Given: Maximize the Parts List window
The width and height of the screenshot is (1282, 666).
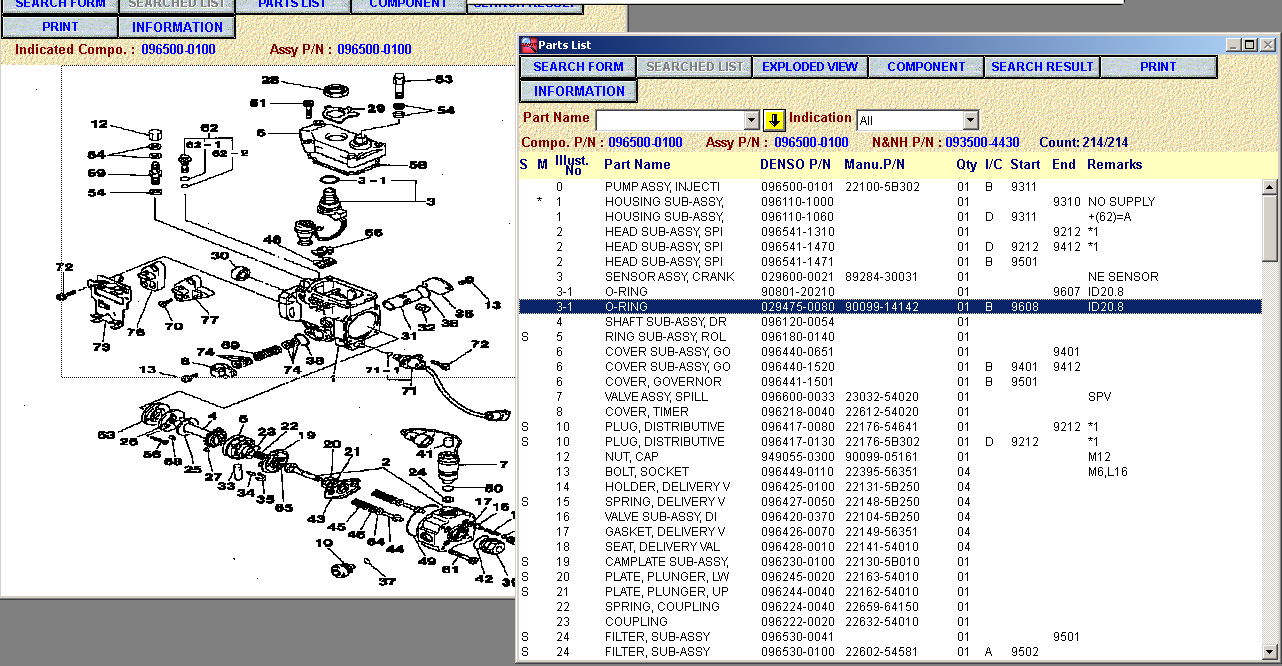Looking at the screenshot, I should (1250, 45).
